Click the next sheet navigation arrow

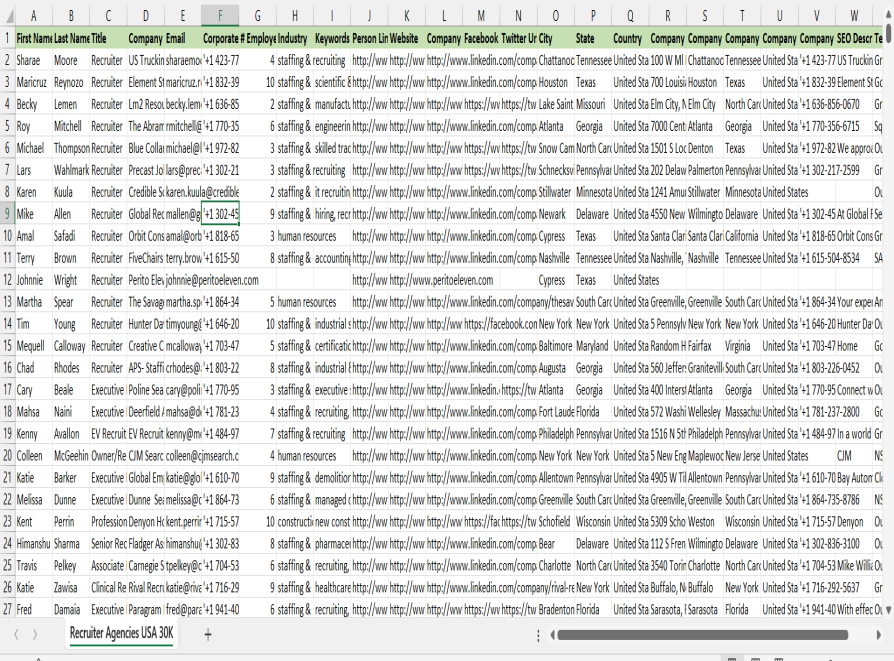35,634
